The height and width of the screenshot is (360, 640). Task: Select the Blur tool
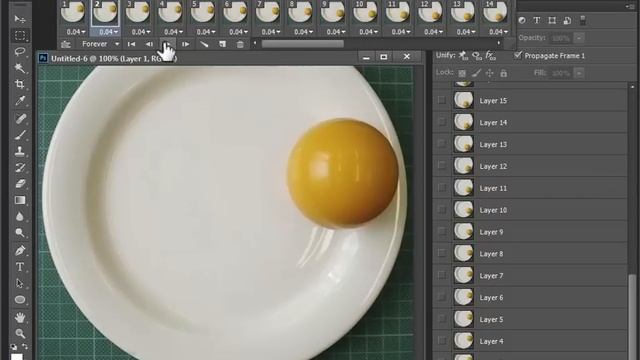pyautogui.click(x=20, y=216)
